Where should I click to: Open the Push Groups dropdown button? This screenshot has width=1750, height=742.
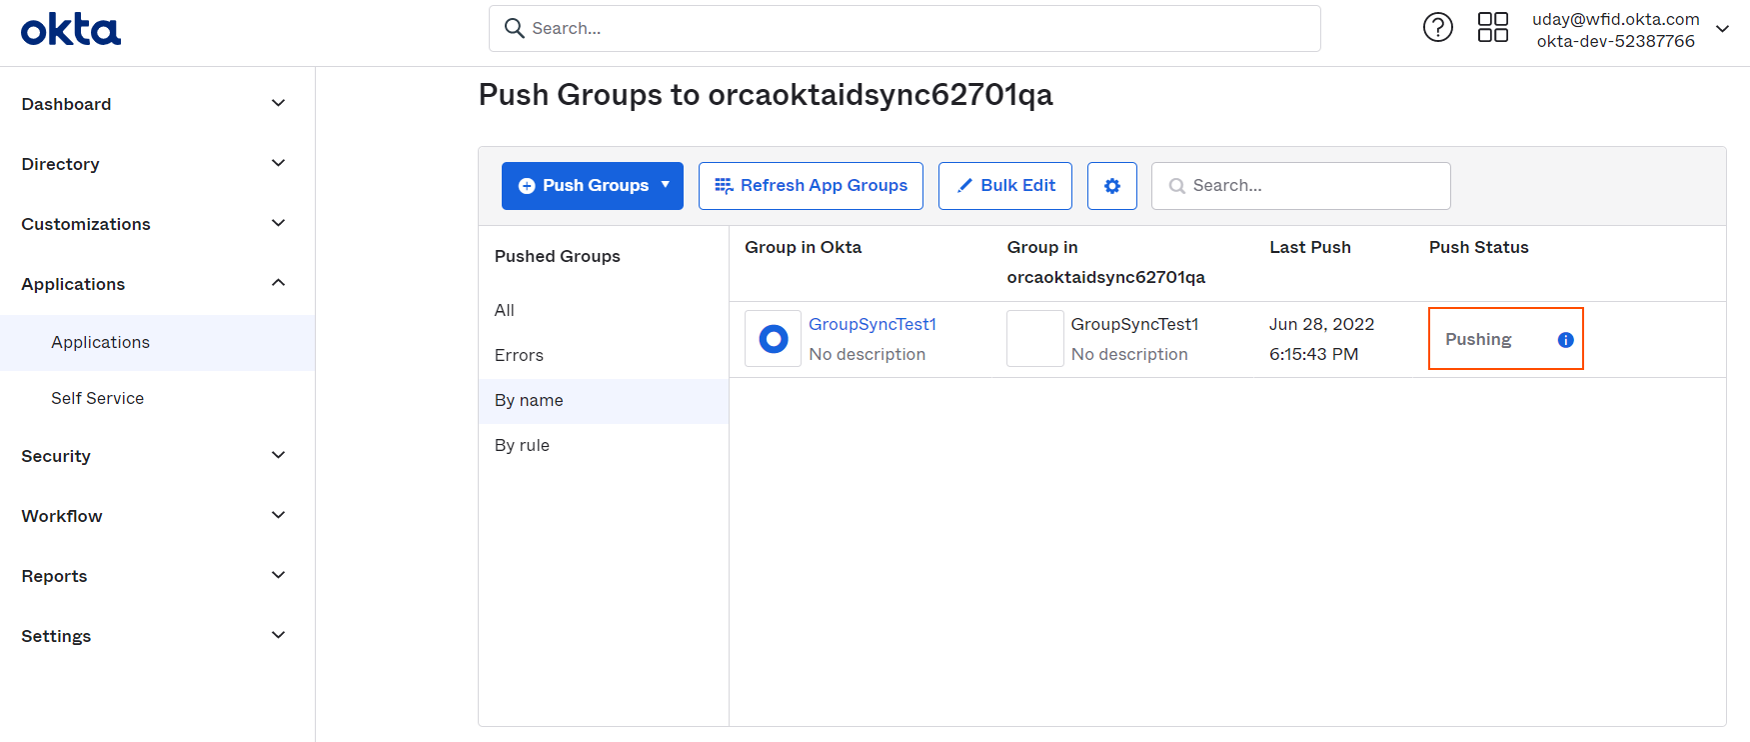click(592, 186)
